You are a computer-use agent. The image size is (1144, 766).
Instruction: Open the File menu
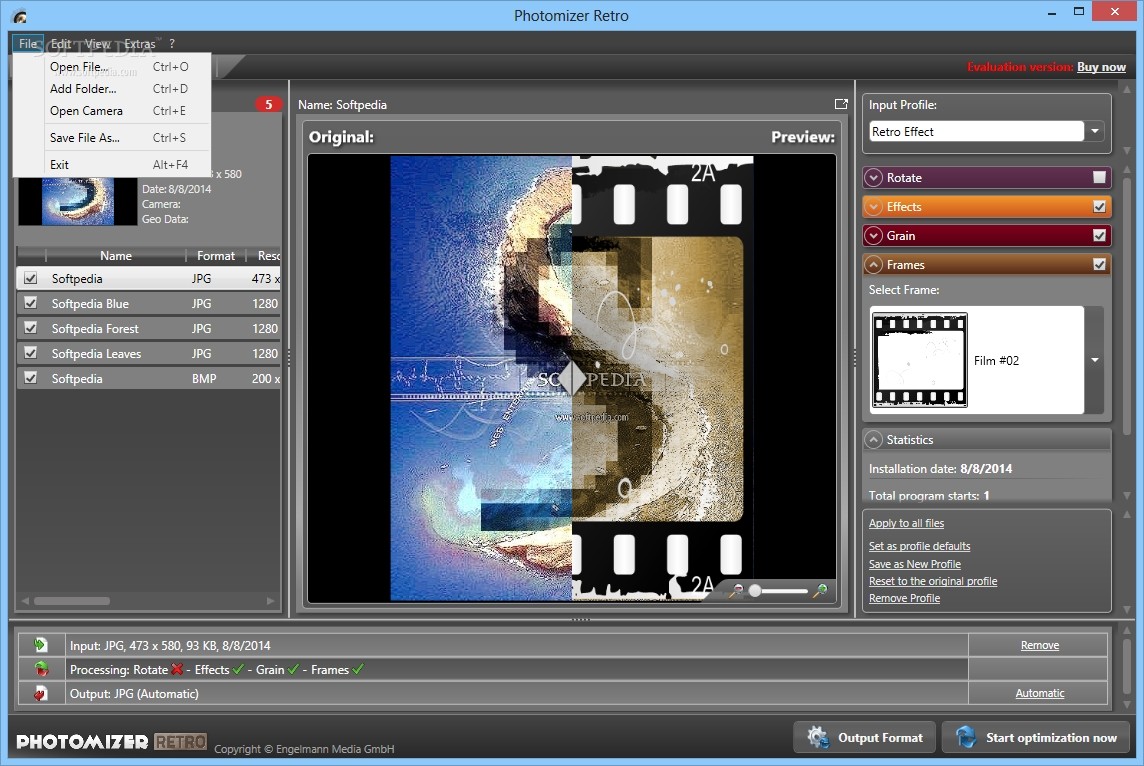(28, 44)
